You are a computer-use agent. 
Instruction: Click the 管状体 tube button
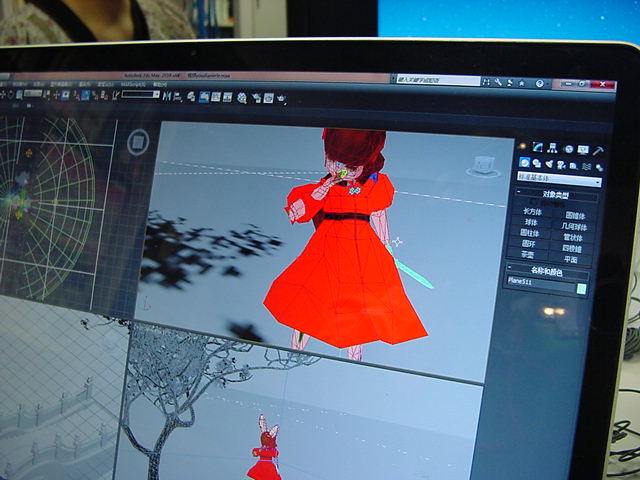coord(573,238)
